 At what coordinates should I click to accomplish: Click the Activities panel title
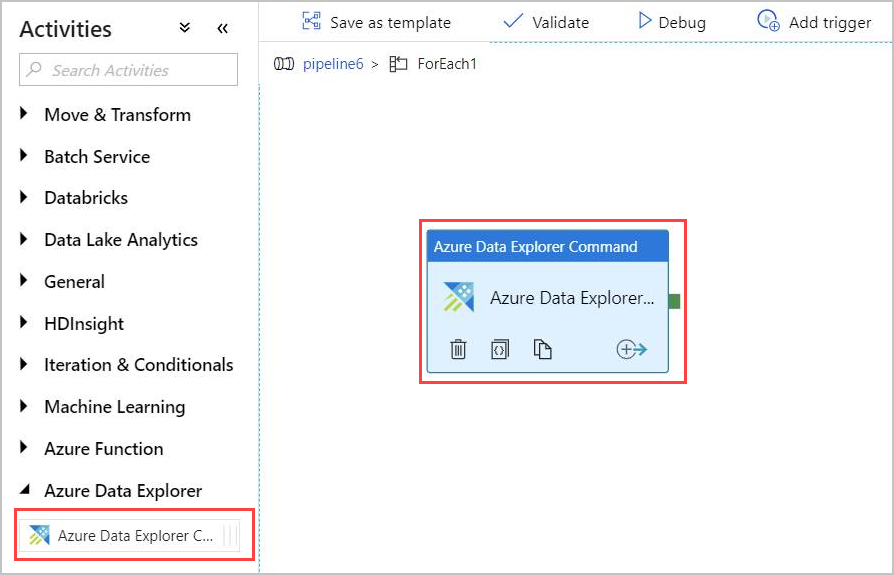click(x=66, y=29)
